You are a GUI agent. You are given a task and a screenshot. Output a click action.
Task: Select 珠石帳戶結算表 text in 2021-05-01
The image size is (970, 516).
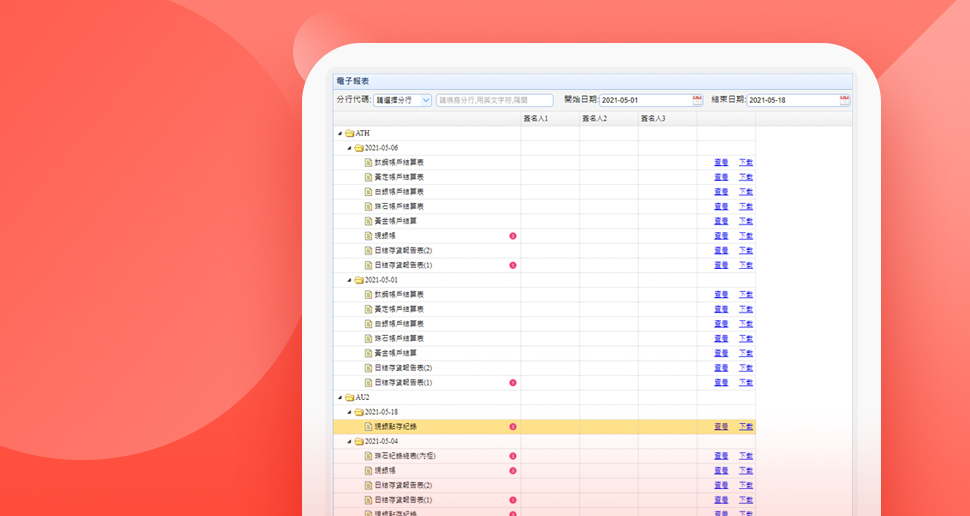399,339
